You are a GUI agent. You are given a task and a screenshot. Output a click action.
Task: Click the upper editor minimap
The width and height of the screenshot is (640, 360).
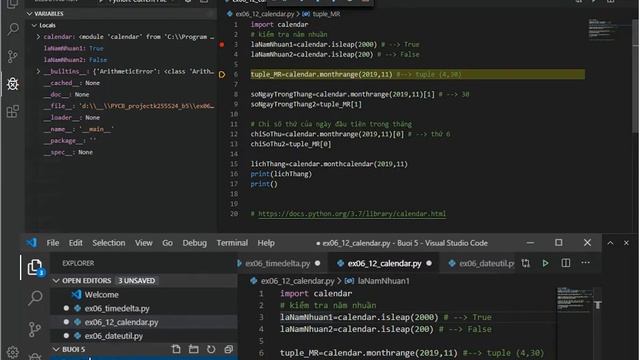[602, 29]
